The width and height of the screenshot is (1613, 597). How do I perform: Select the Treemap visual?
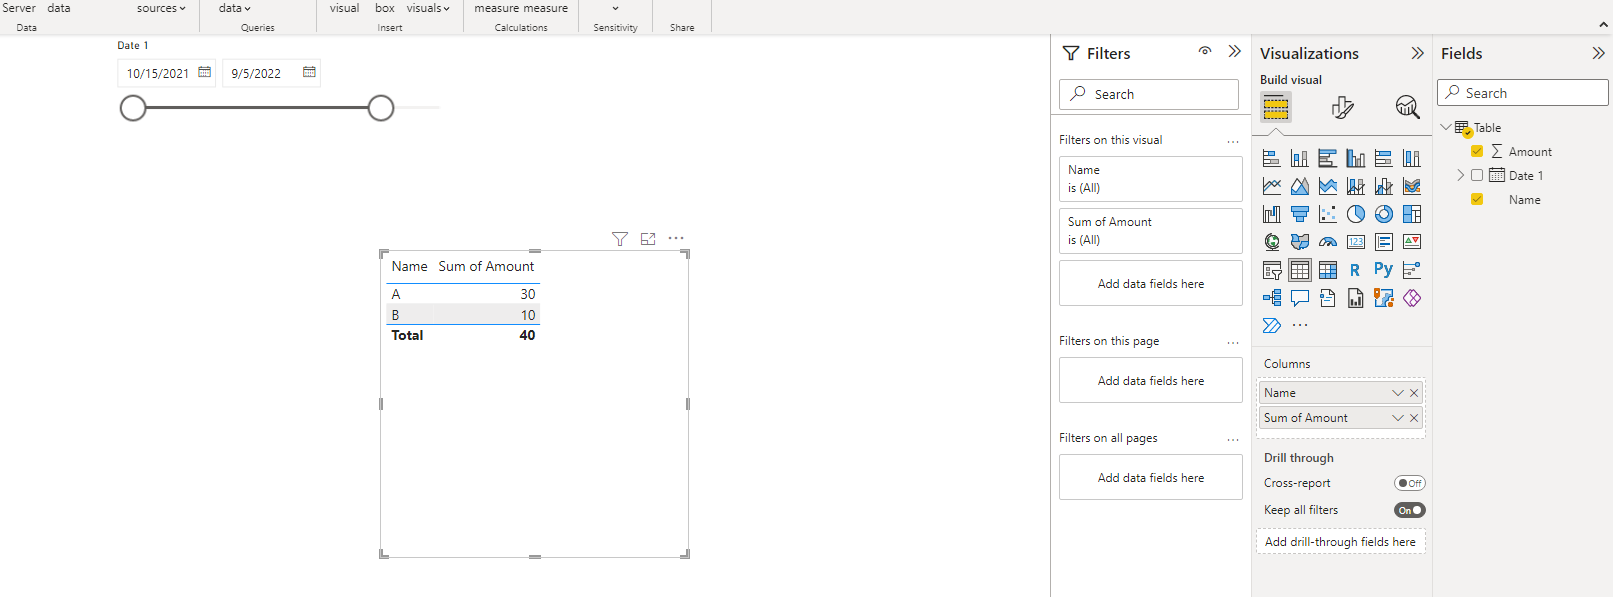pos(1411,214)
